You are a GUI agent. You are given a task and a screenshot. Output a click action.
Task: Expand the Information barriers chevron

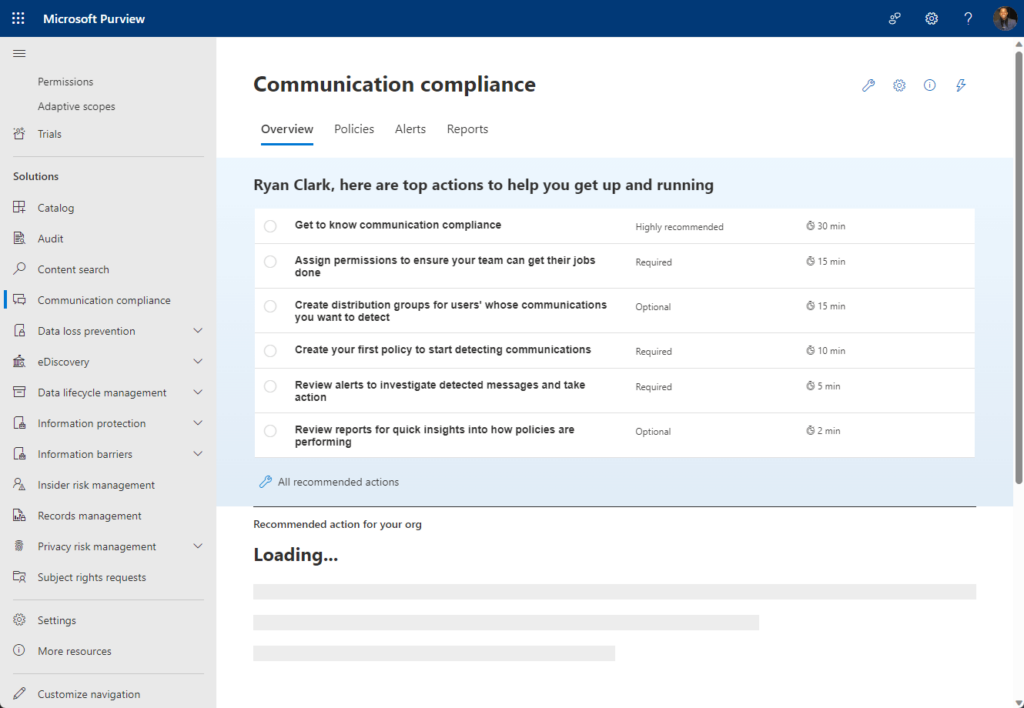pyautogui.click(x=198, y=454)
